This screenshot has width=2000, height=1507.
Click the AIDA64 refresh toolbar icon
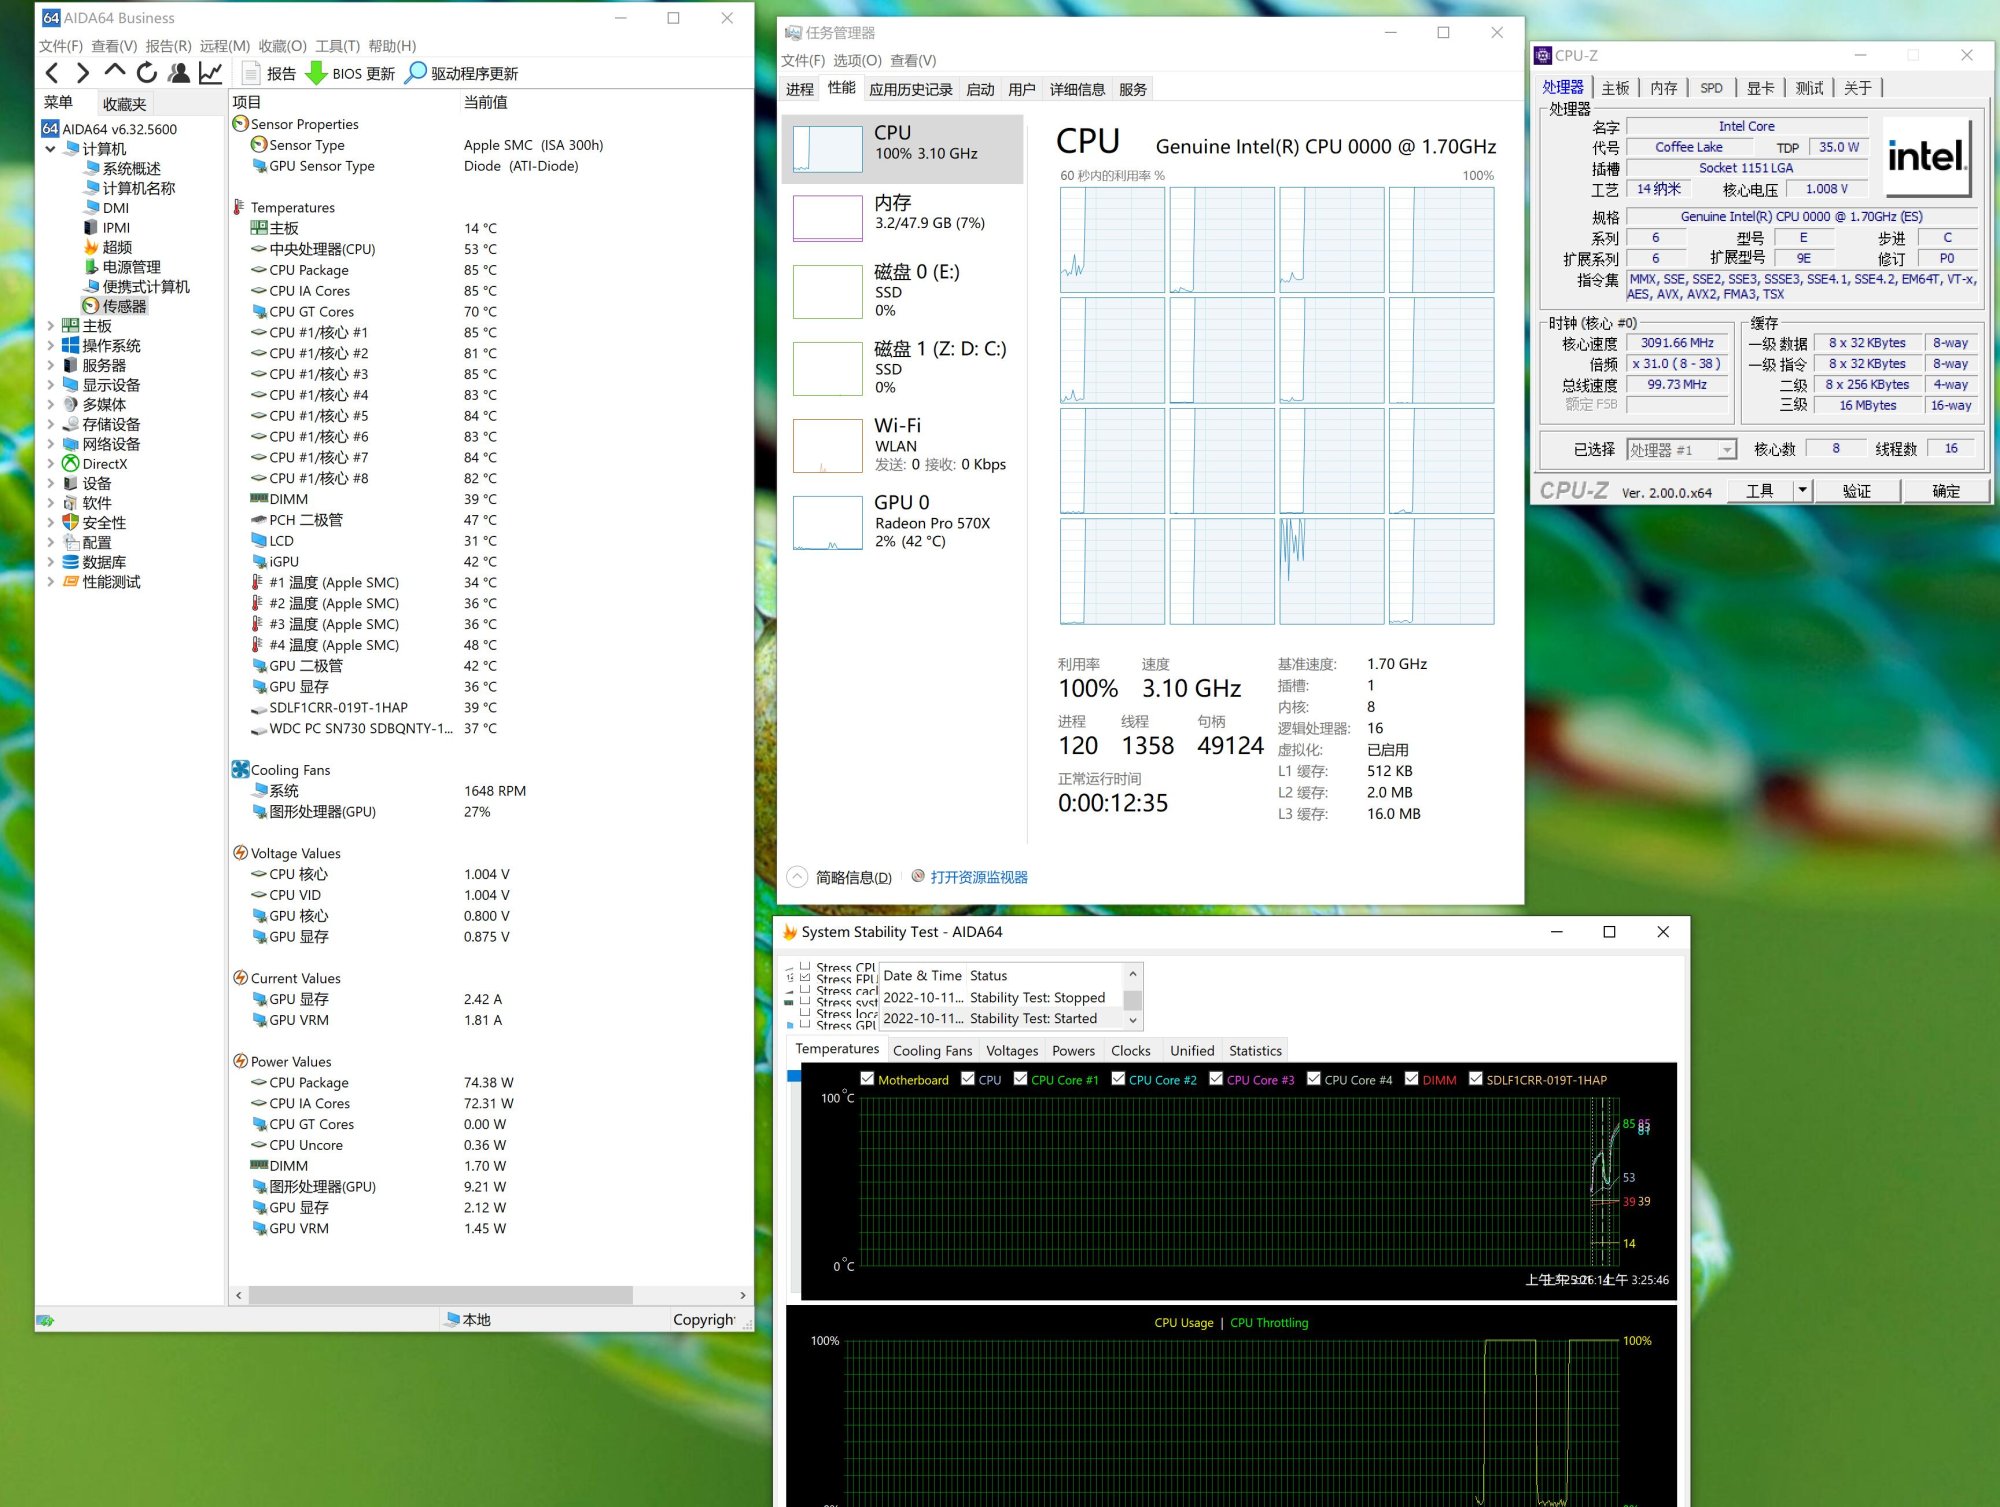[147, 73]
